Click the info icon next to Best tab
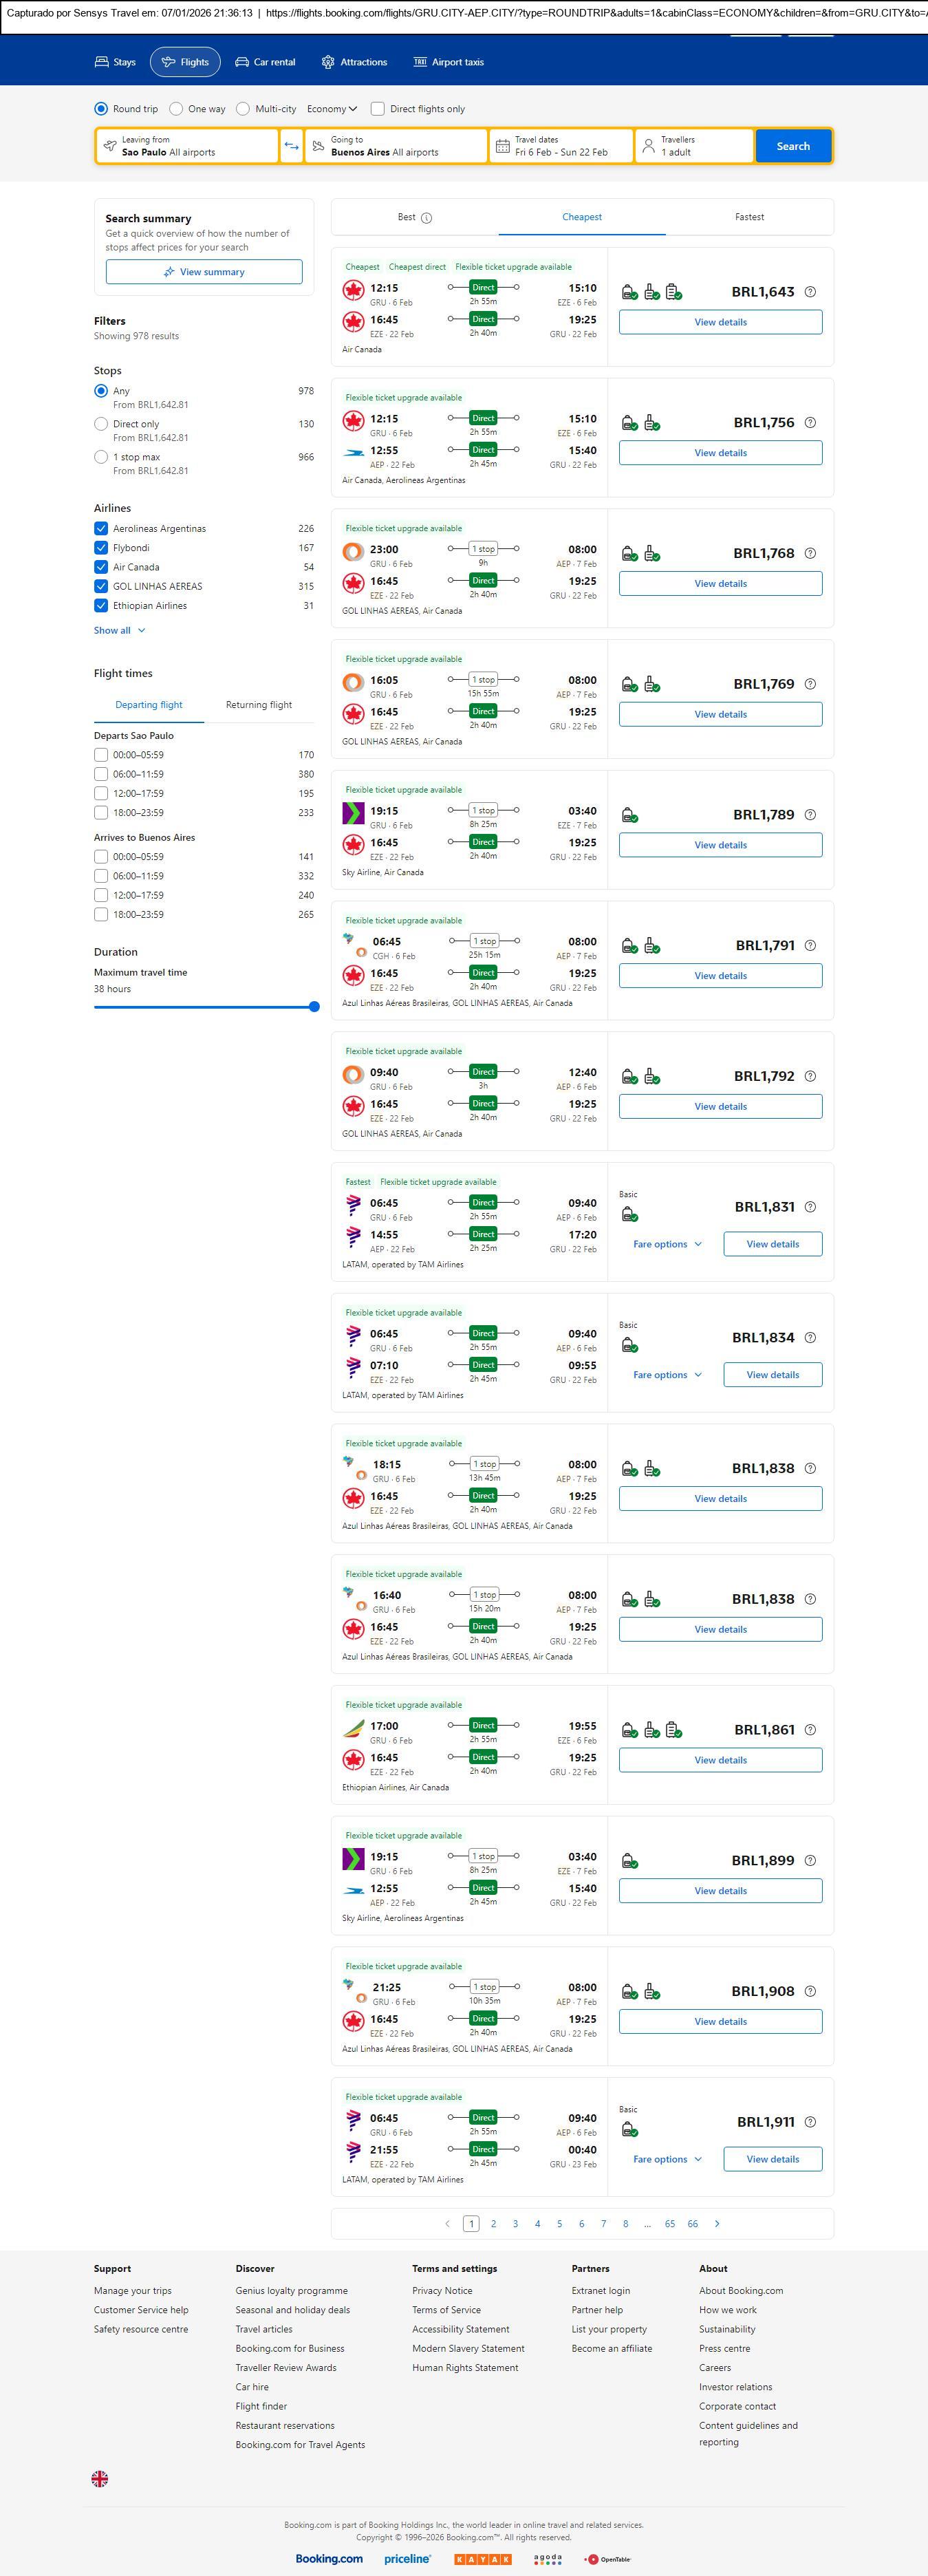This screenshot has height=2576, width=928. [427, 218]
